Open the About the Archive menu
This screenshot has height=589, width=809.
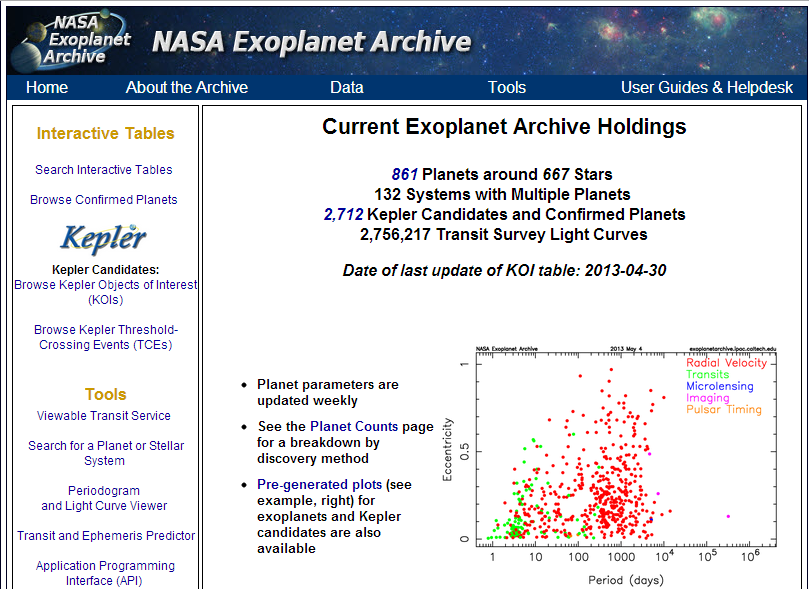[187, 88]
